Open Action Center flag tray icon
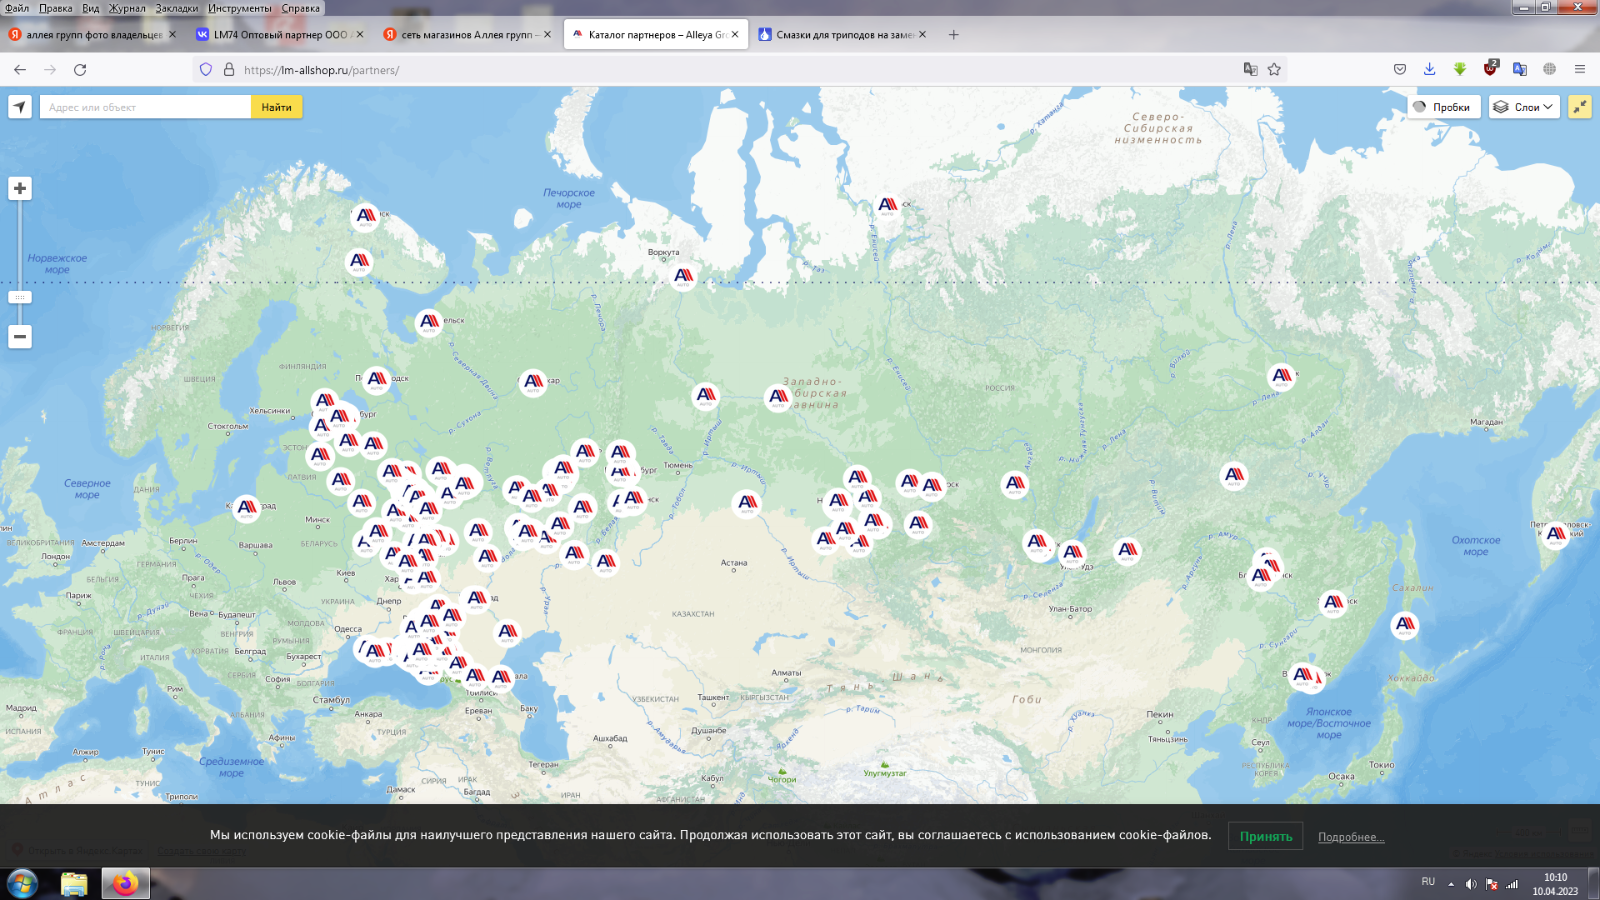 [x=1492, y=884]
